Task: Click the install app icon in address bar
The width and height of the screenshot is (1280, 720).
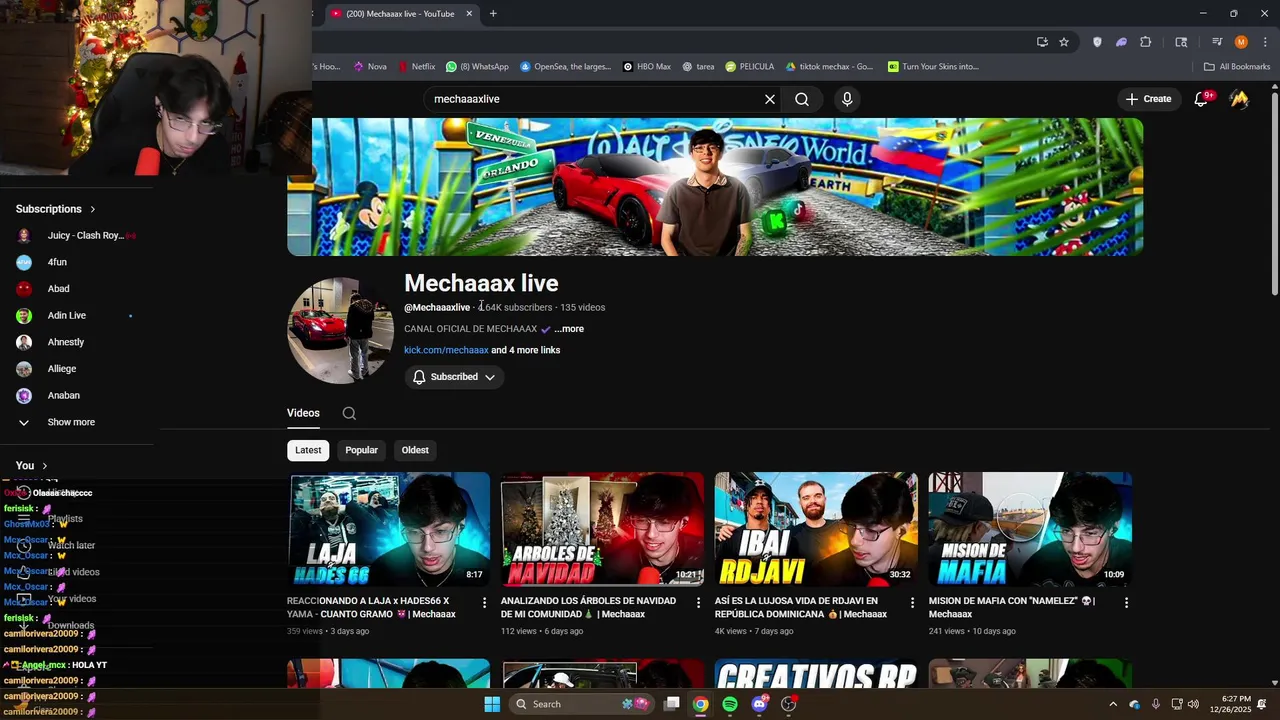Action: tap(1042, 42)
